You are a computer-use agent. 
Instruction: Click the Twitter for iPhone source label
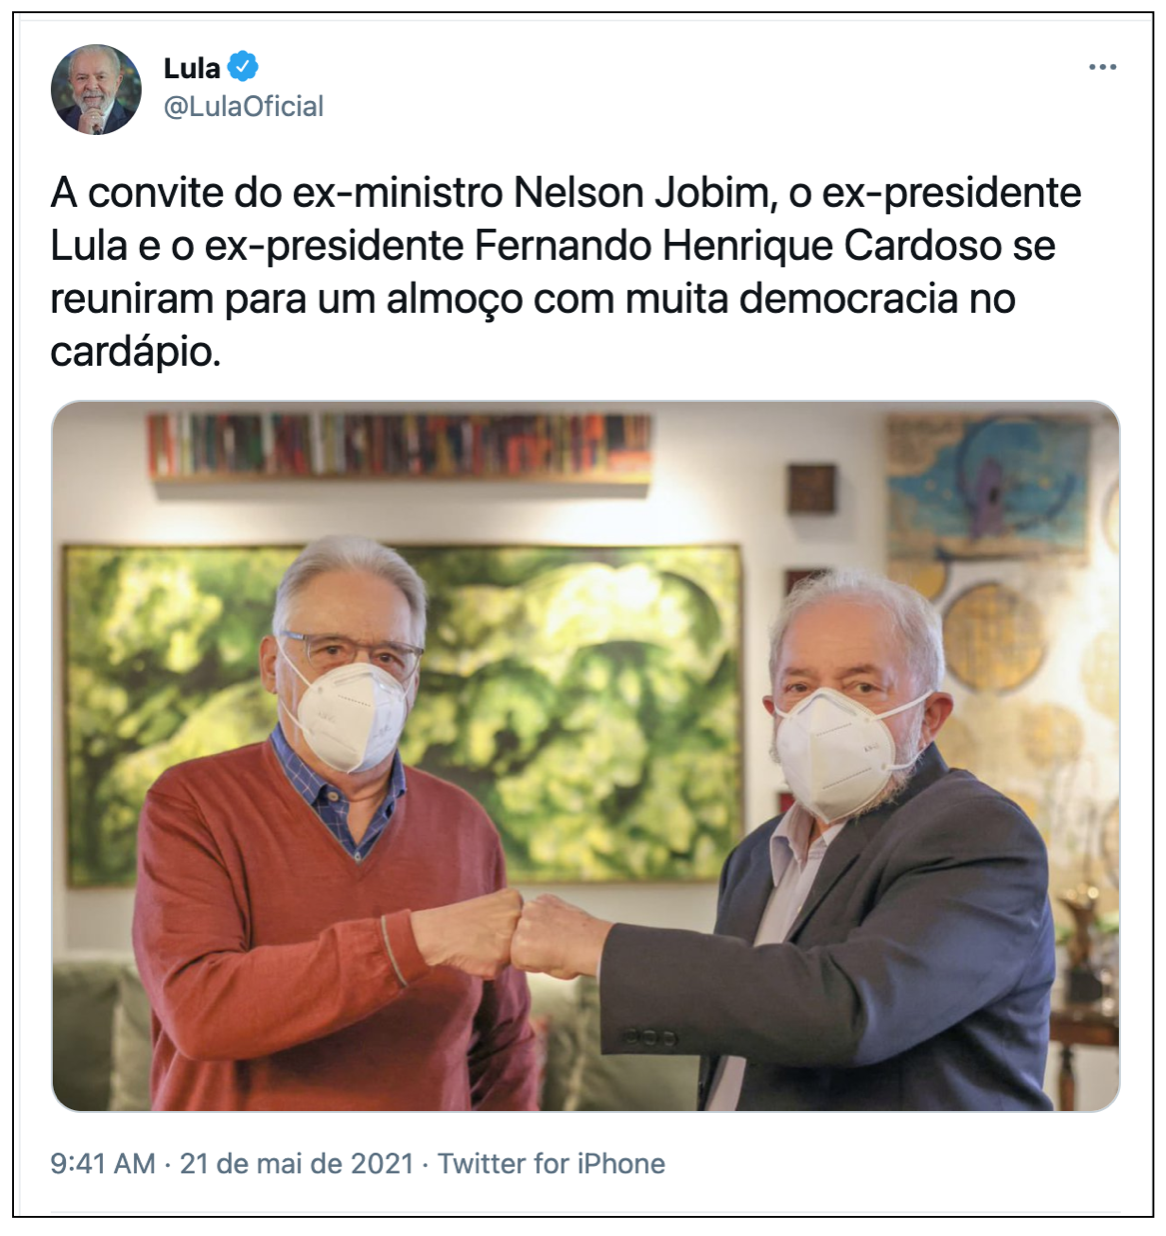coord(551,1164)
